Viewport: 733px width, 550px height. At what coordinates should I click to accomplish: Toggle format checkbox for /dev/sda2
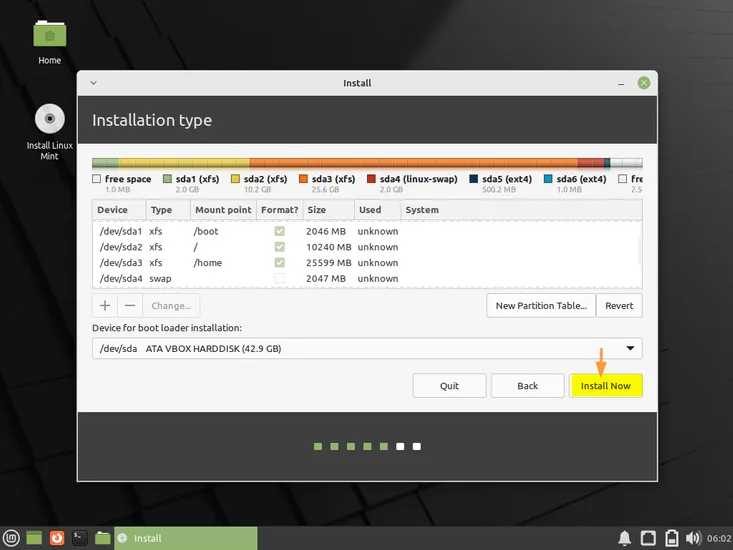click(280, 247)
